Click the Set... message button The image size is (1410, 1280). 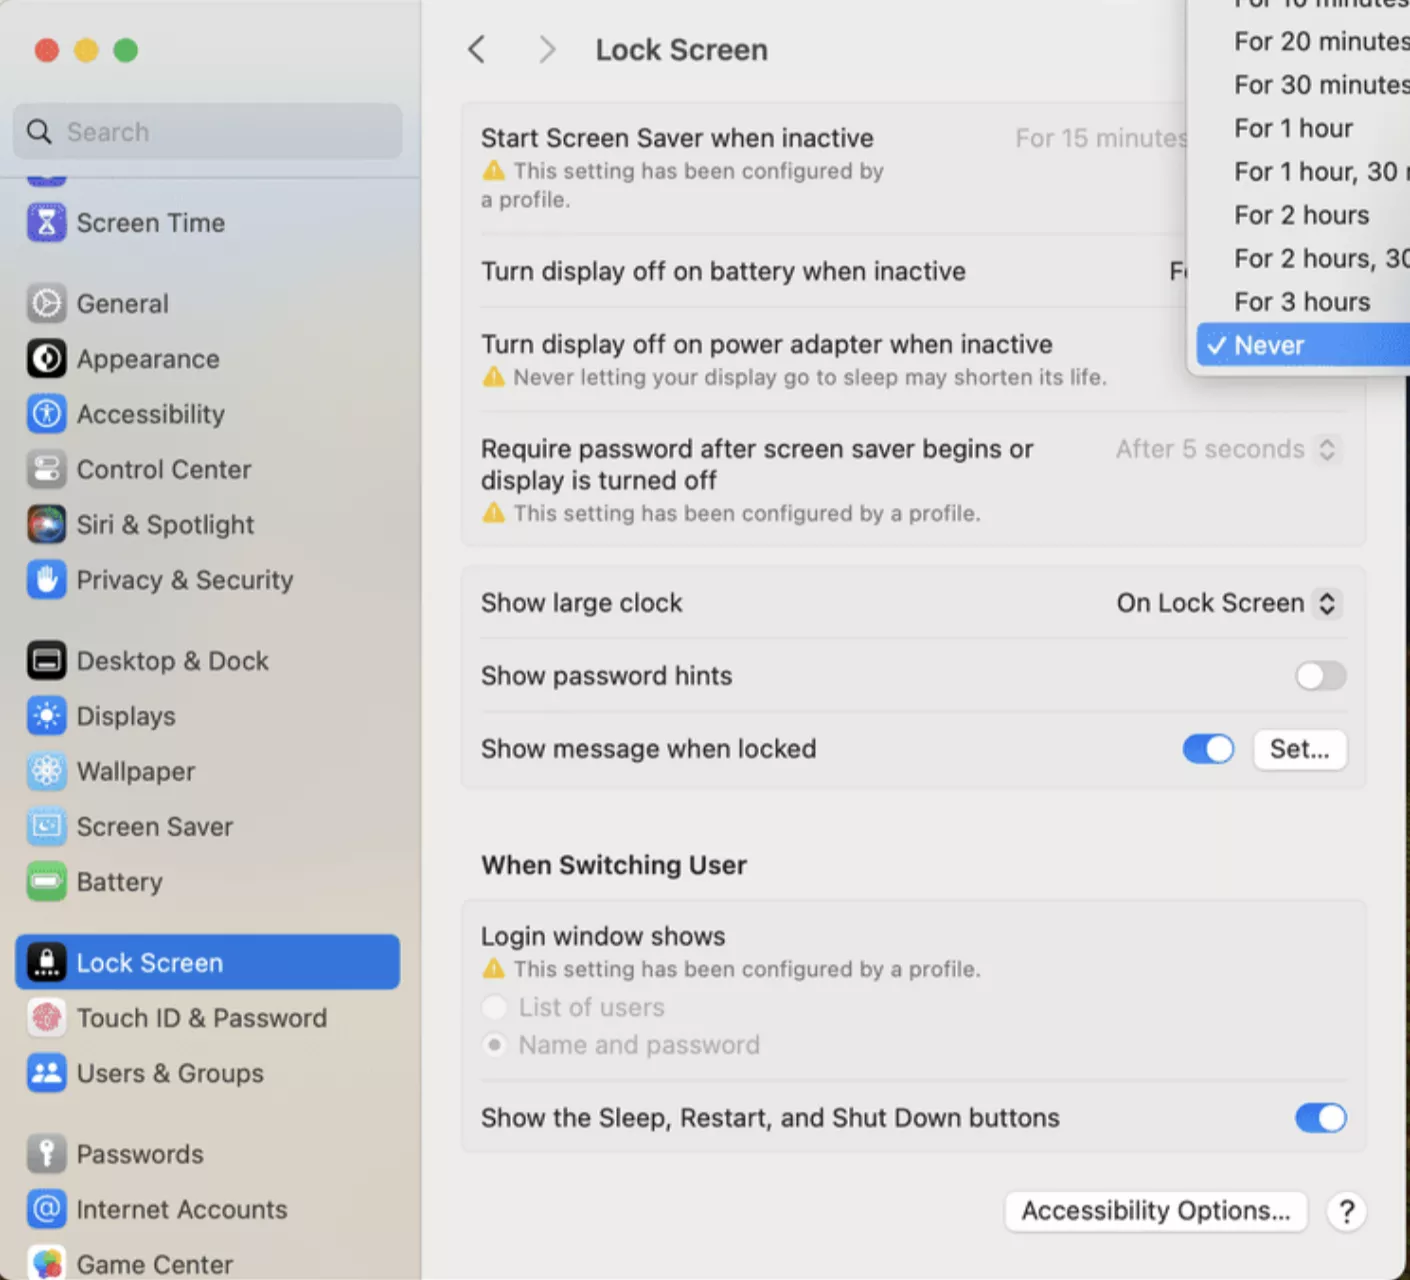pos(1299,749)
